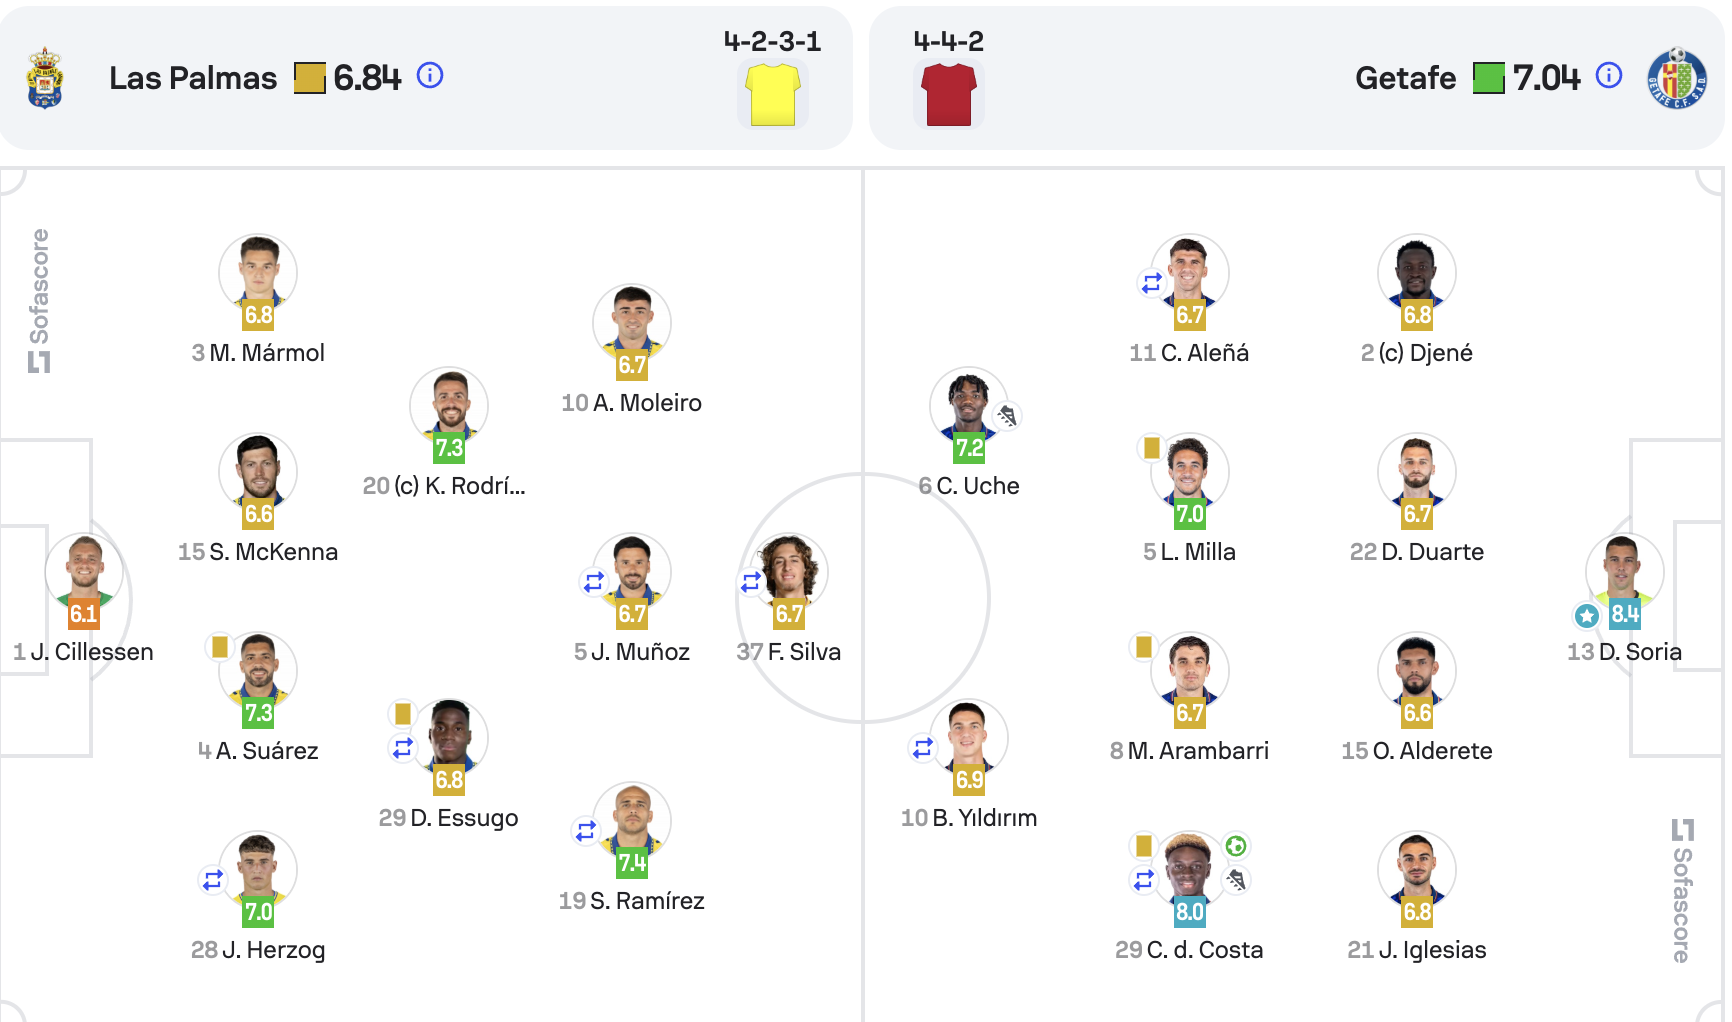Click the substitution icon beside C. Aleñá
Screen dimensions: 1732x1022
pos(1152,283)
